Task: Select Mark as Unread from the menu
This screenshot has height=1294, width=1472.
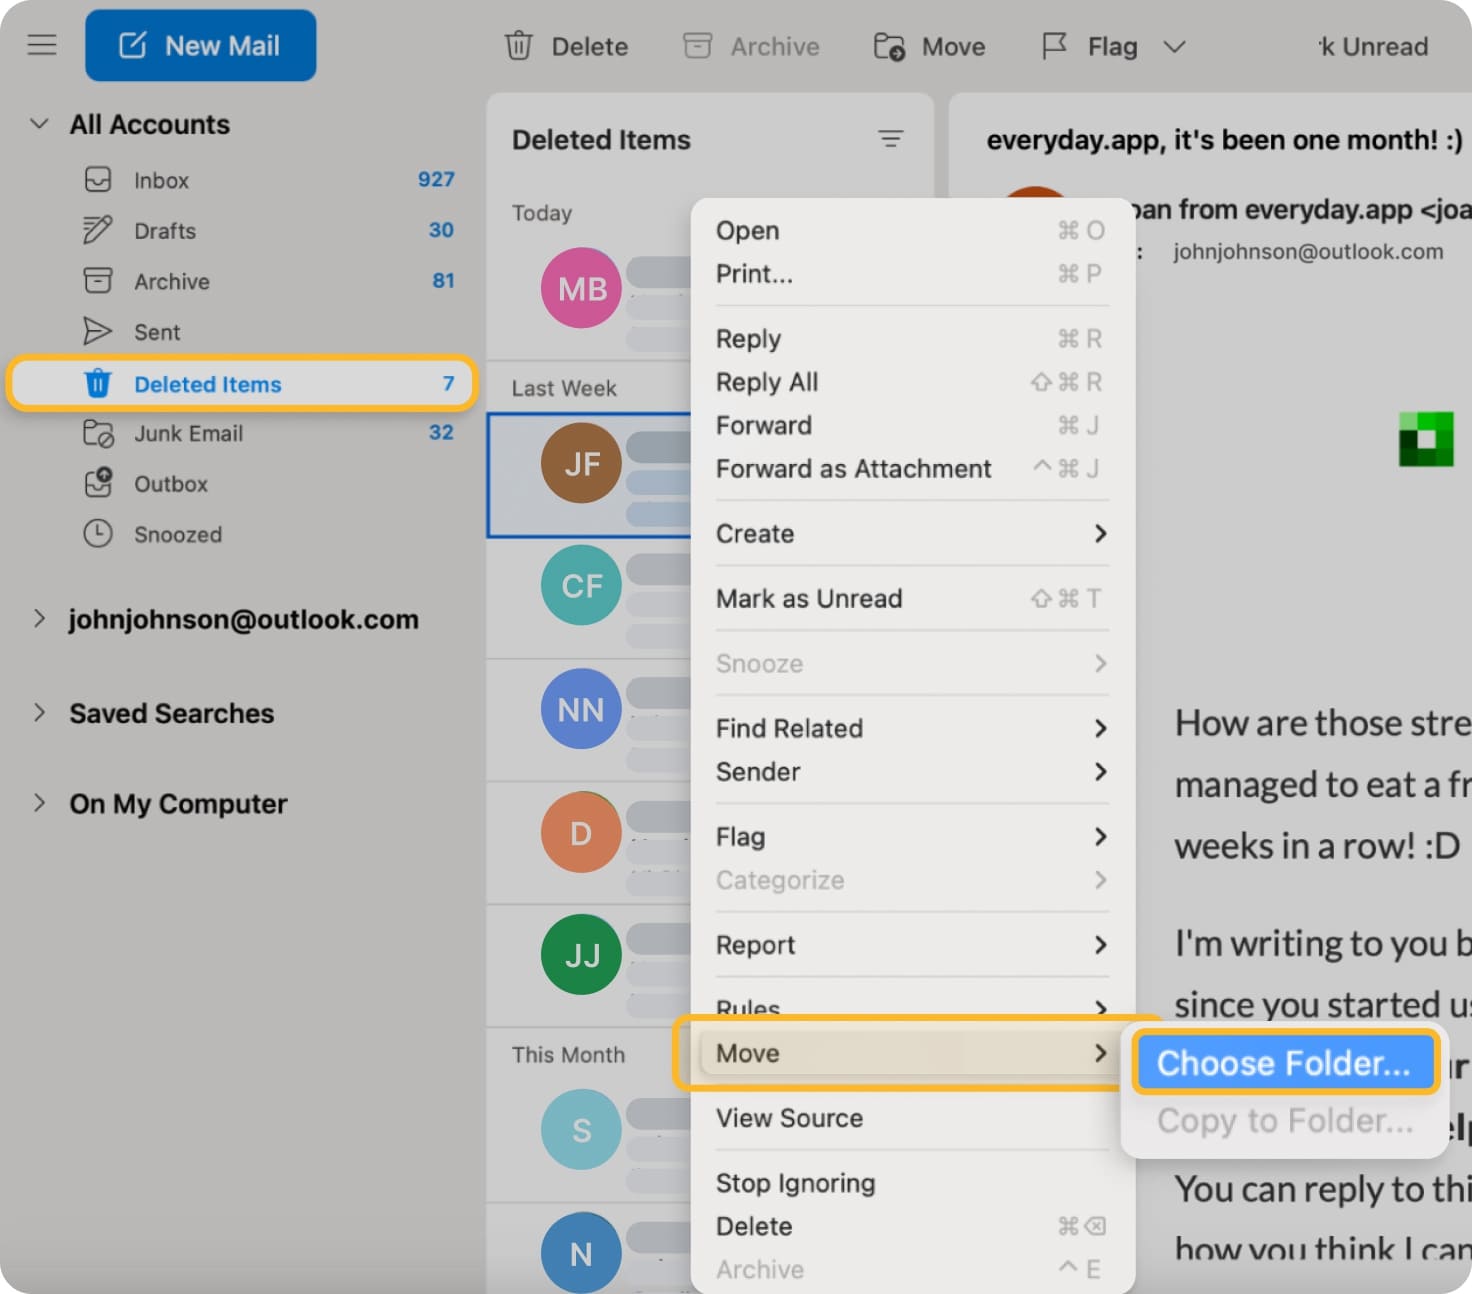Action: click(810, 598)
